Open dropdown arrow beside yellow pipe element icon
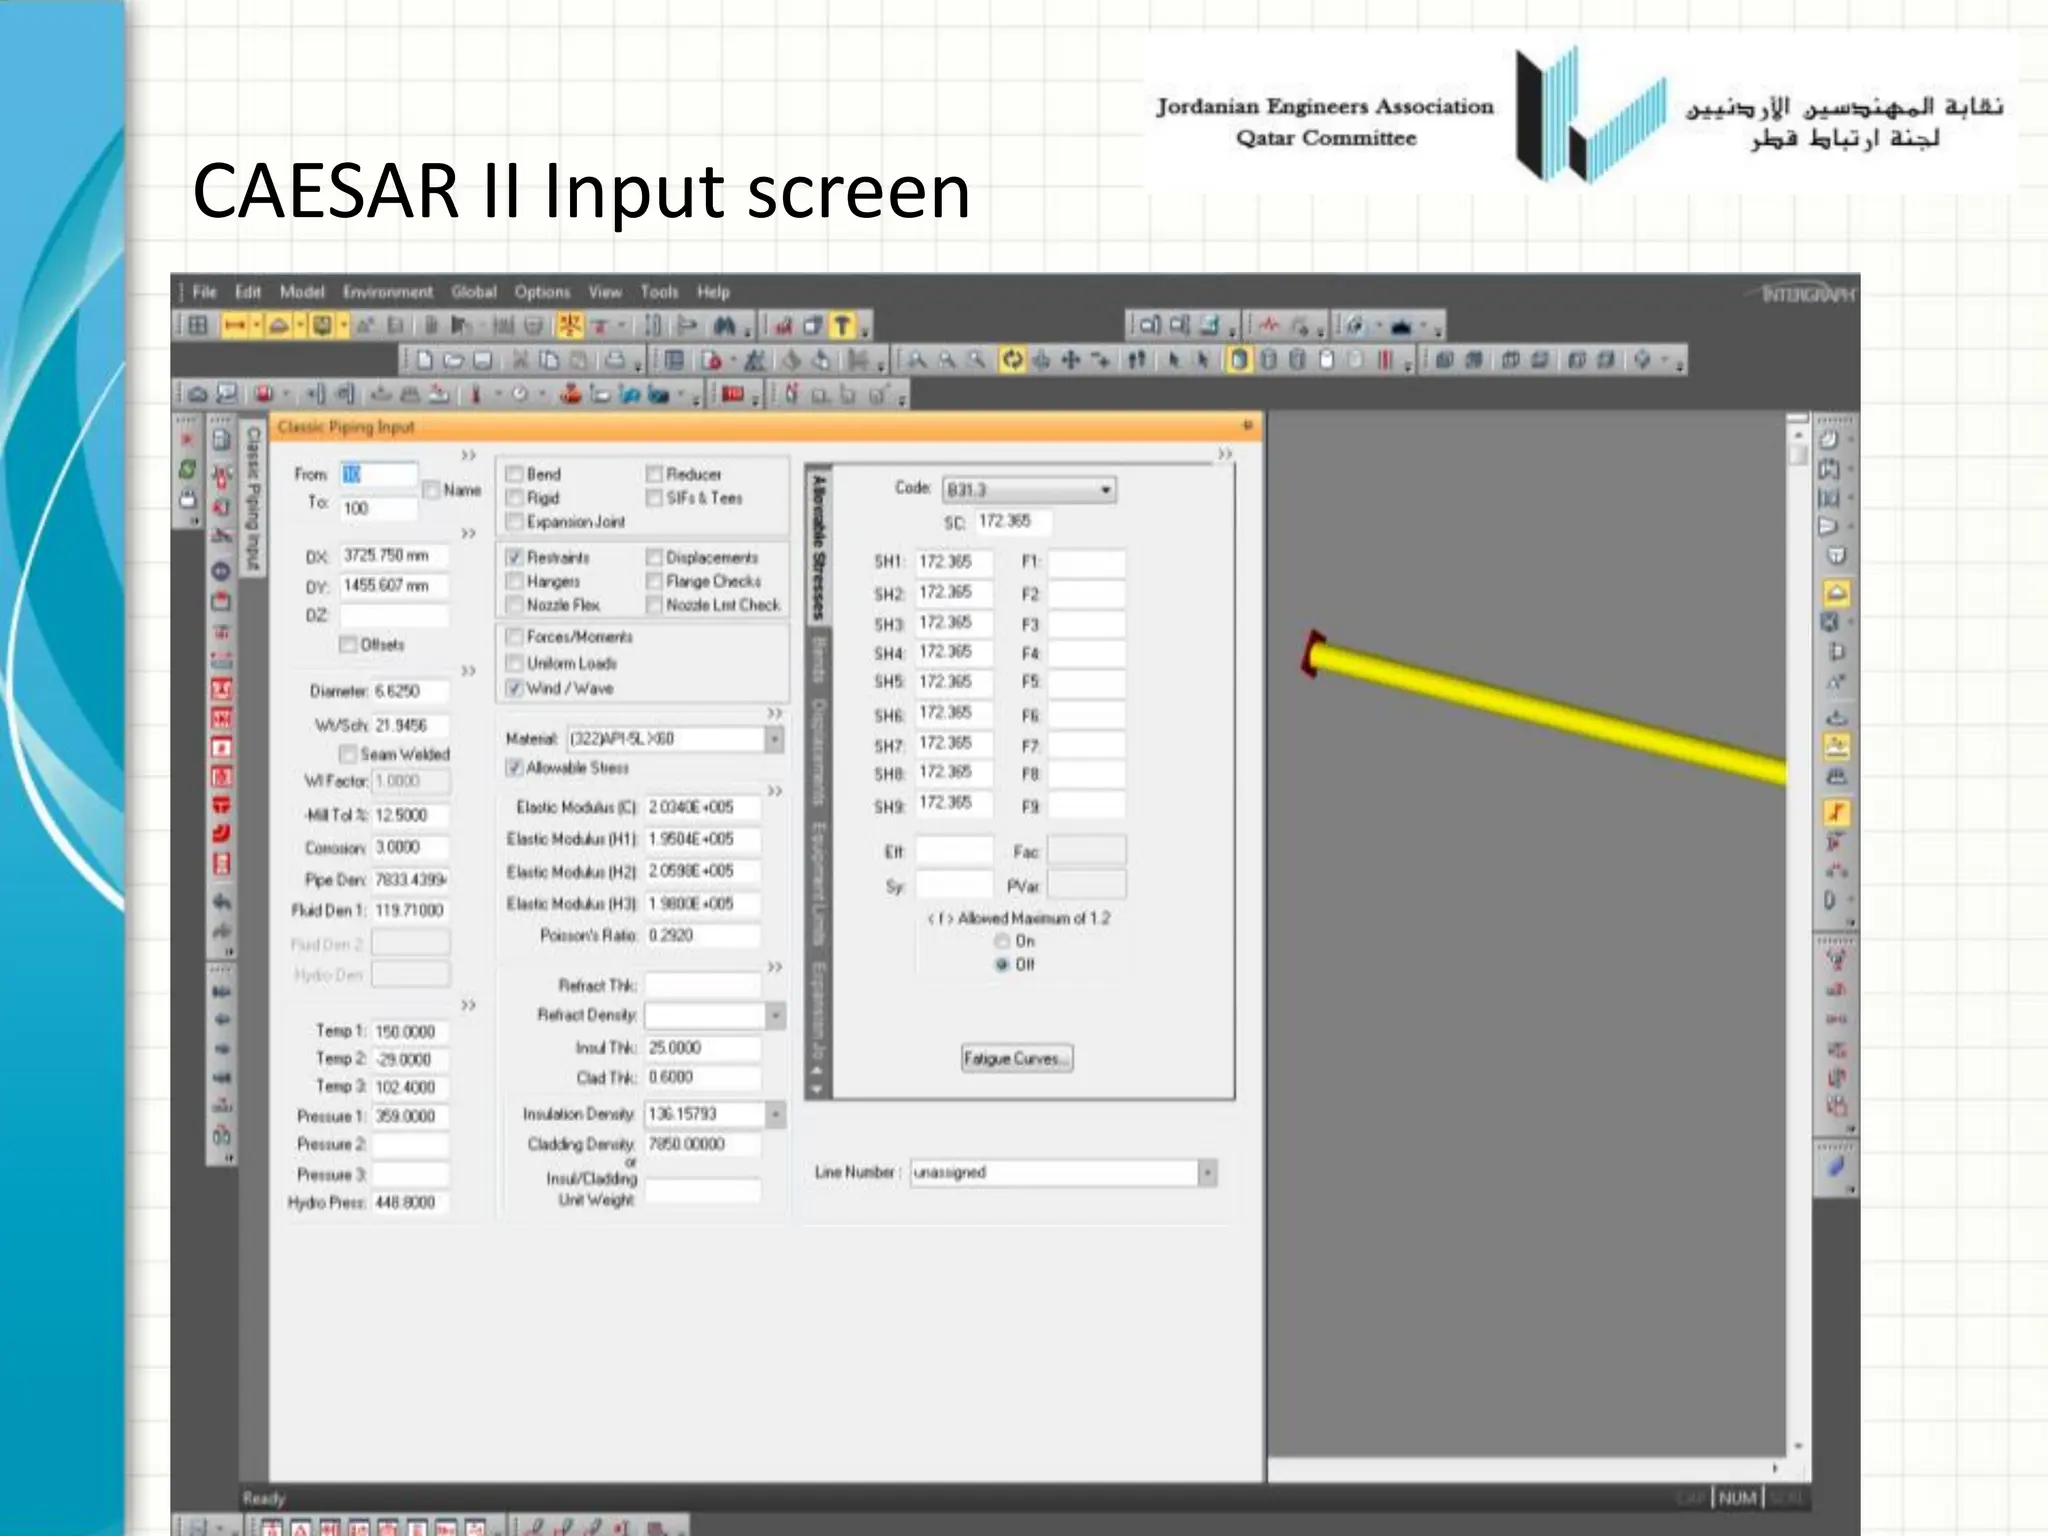Image resolution: width=2048 pixels, height=1536 pixels. click(256, 326)
